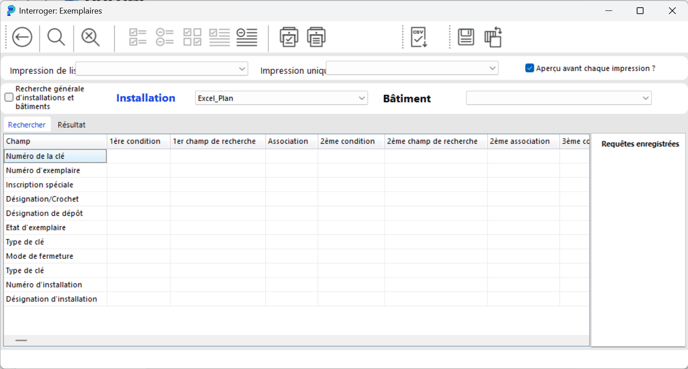Image resolution: width=688 pixels, height=369 pixels.
Task: Open the Impression de liste dropdown
Action: [x=162, y=68]
